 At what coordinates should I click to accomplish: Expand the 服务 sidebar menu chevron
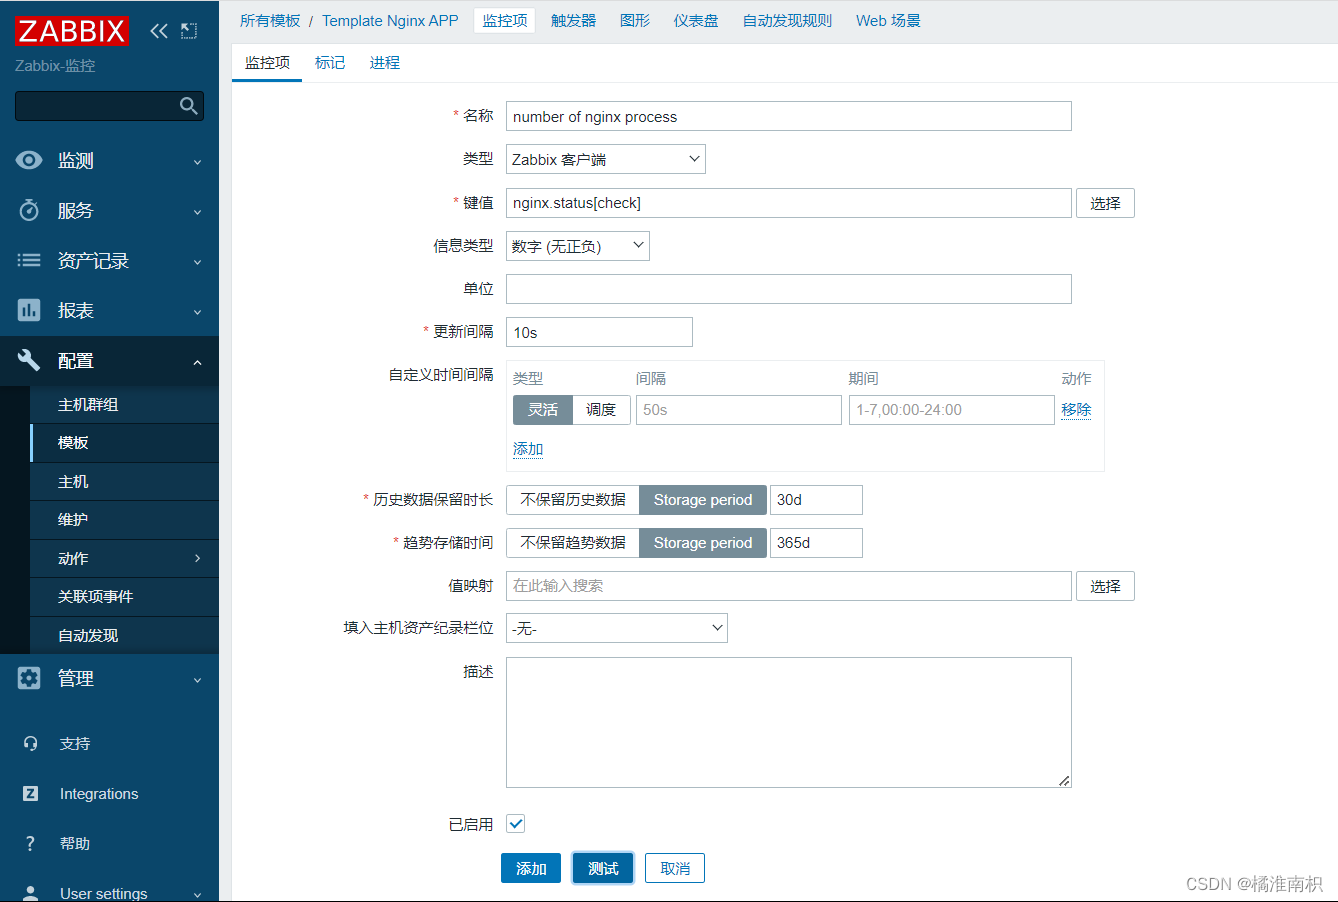(x=197, y=212)
